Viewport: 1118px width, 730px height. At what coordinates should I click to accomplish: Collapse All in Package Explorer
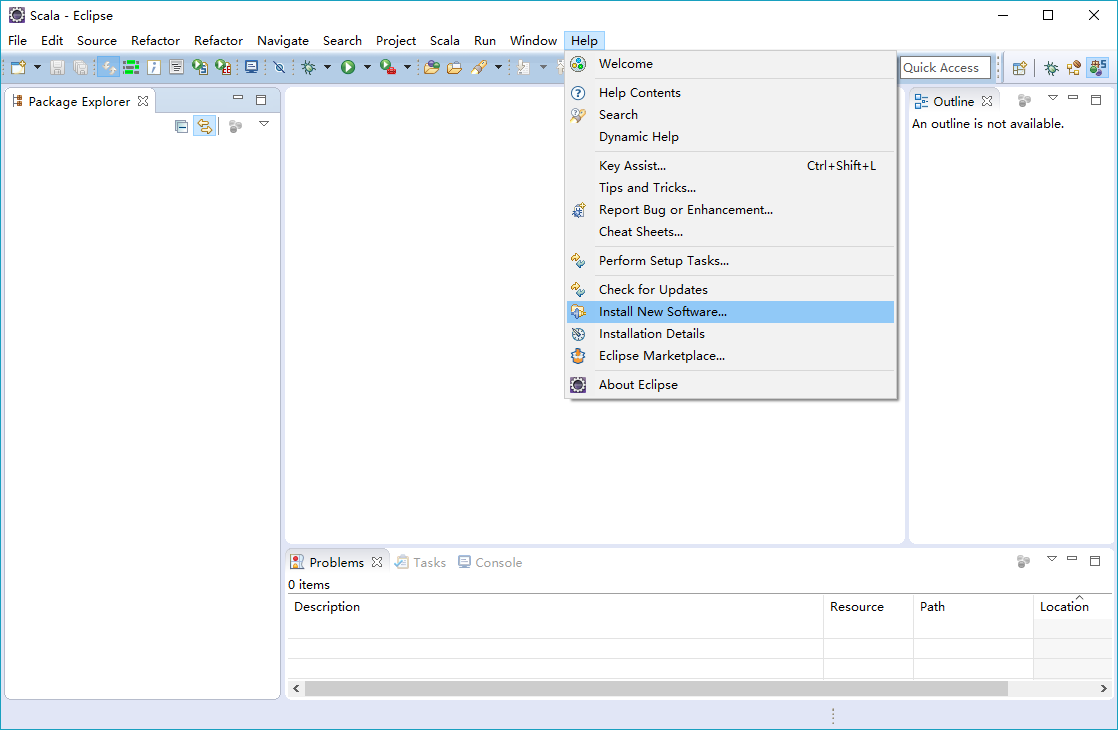[181, 126]
